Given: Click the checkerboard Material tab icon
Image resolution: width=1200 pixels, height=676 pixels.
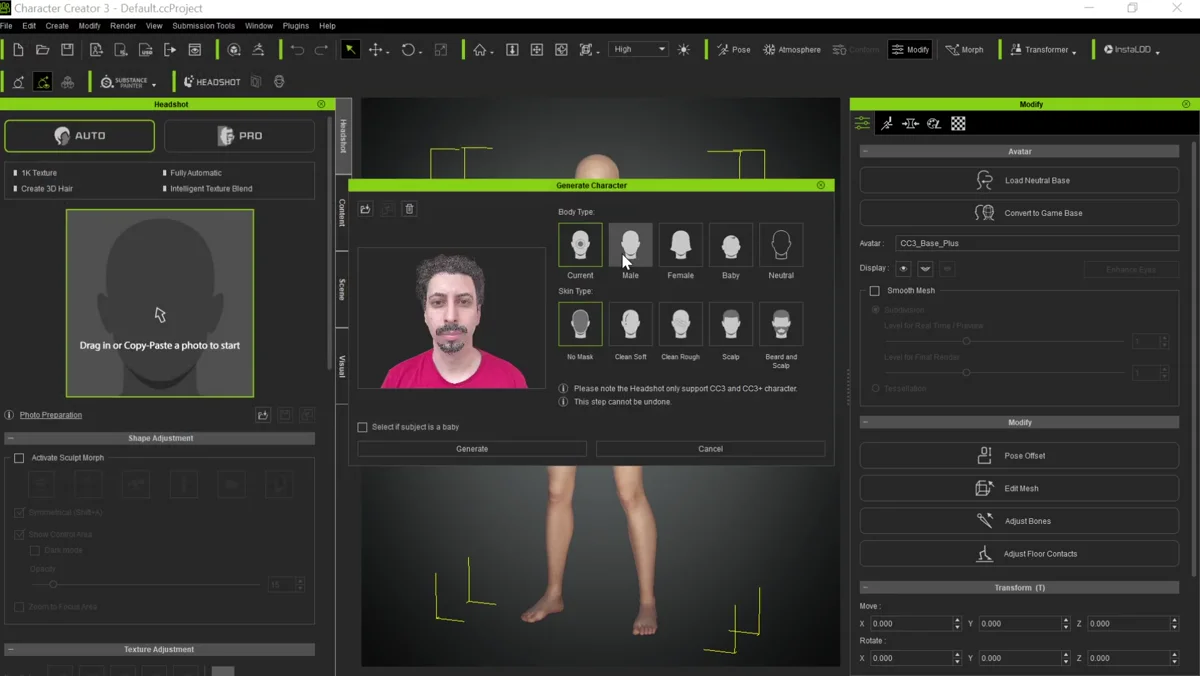Looking at the screenshot, I should (958, 123).
